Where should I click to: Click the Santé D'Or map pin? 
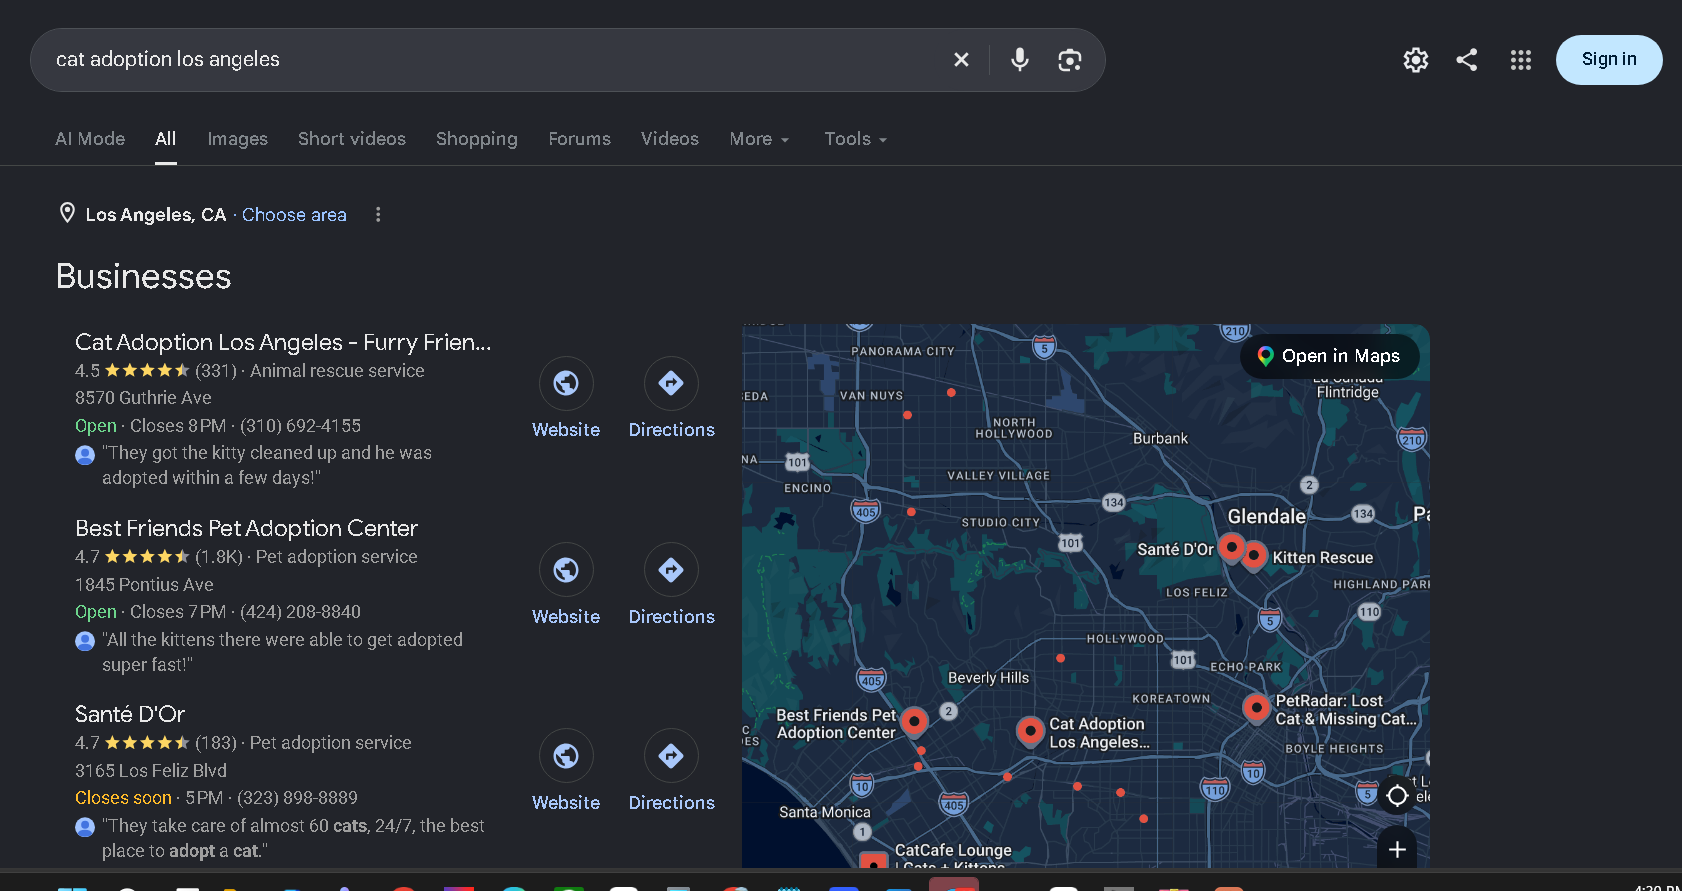coord(1232,548)
